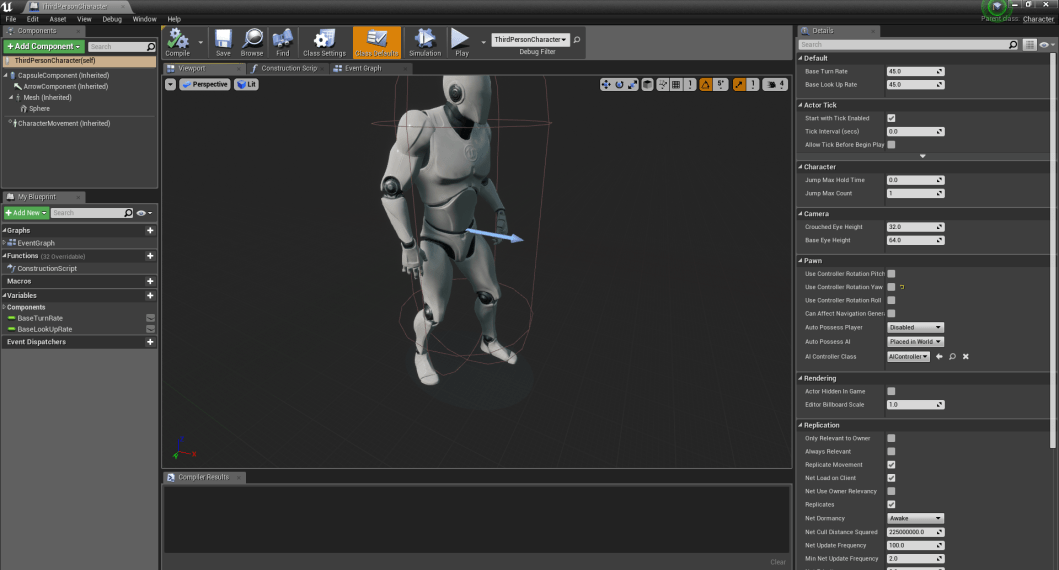Click the Perspective viewport button
Viewport: 1059px width, 570px height.
pyautogui.click(x=205, y=85)
